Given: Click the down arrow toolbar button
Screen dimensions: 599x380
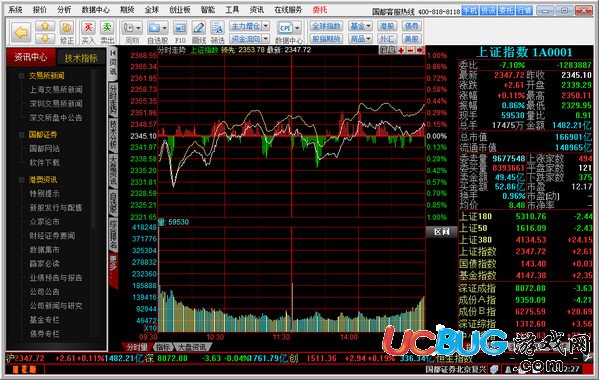Looking at the screenshot, I should [45, 38].
